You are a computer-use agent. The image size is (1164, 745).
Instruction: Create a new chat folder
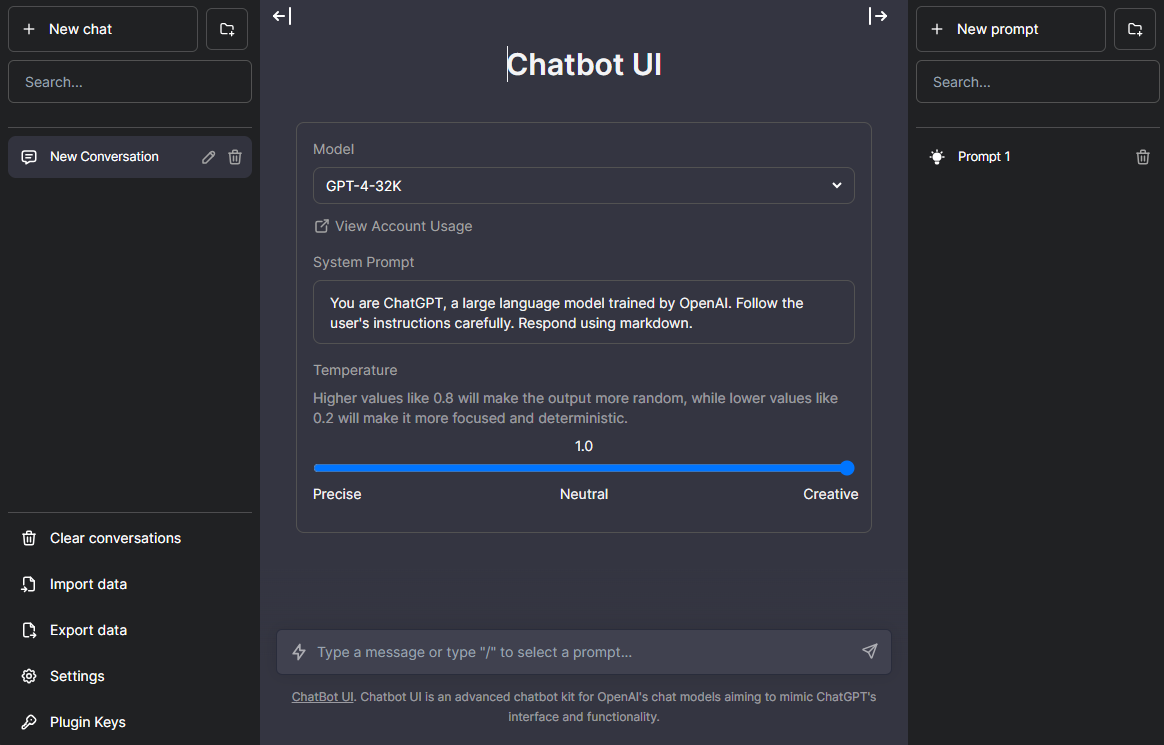[227, 29]
